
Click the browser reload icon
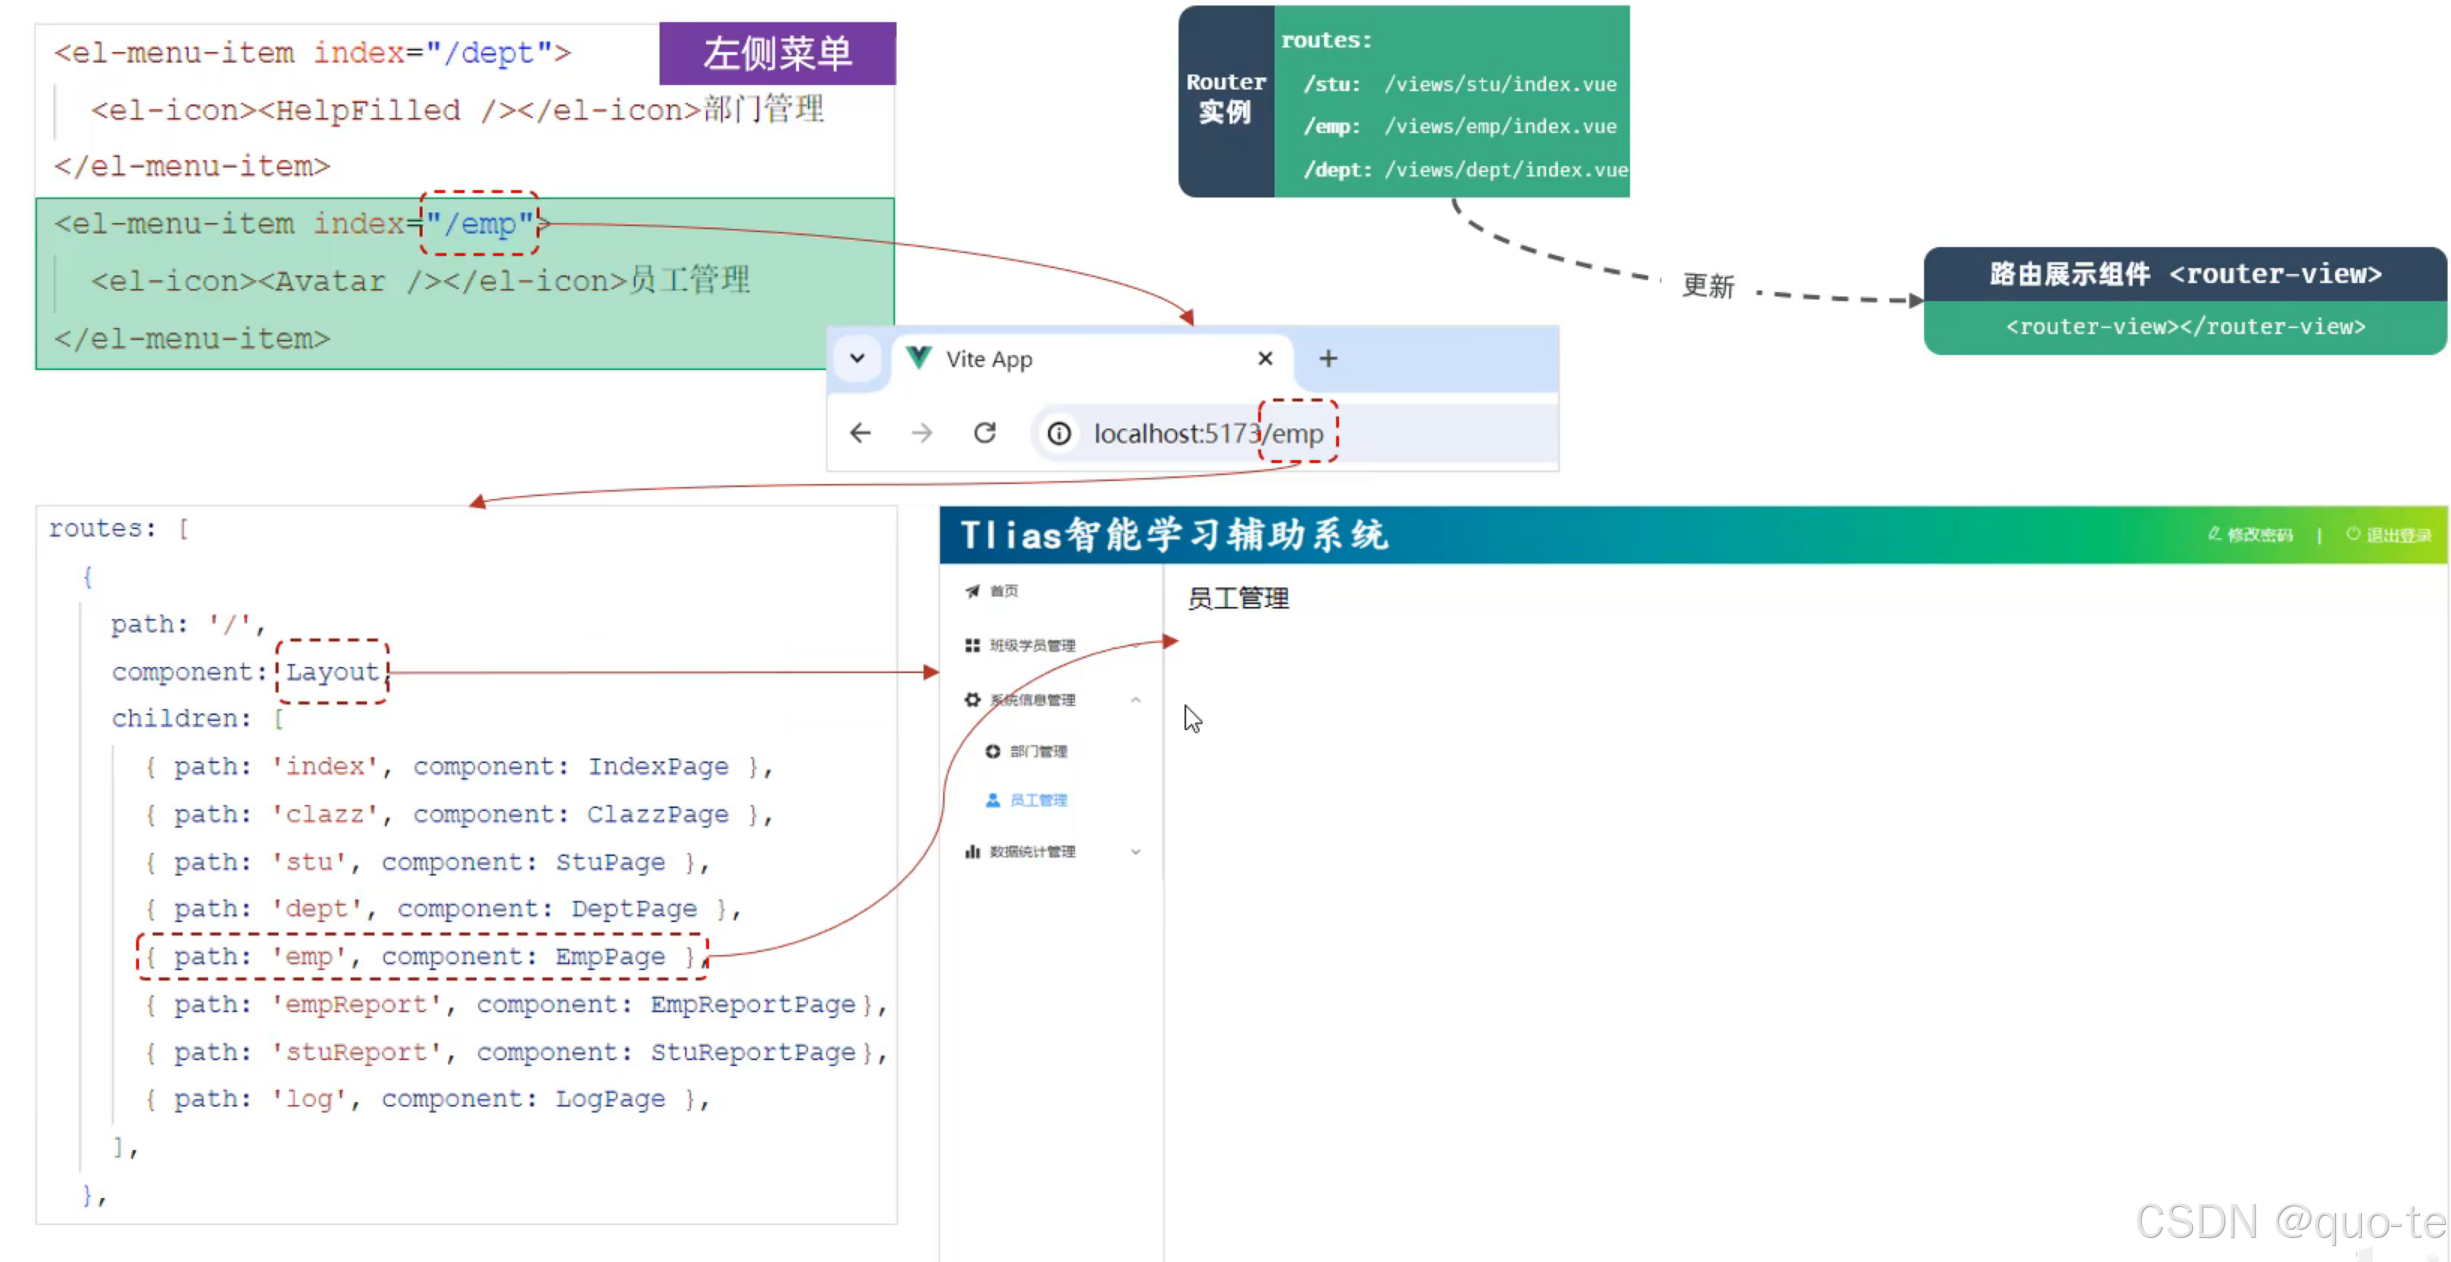pos(985,432)
